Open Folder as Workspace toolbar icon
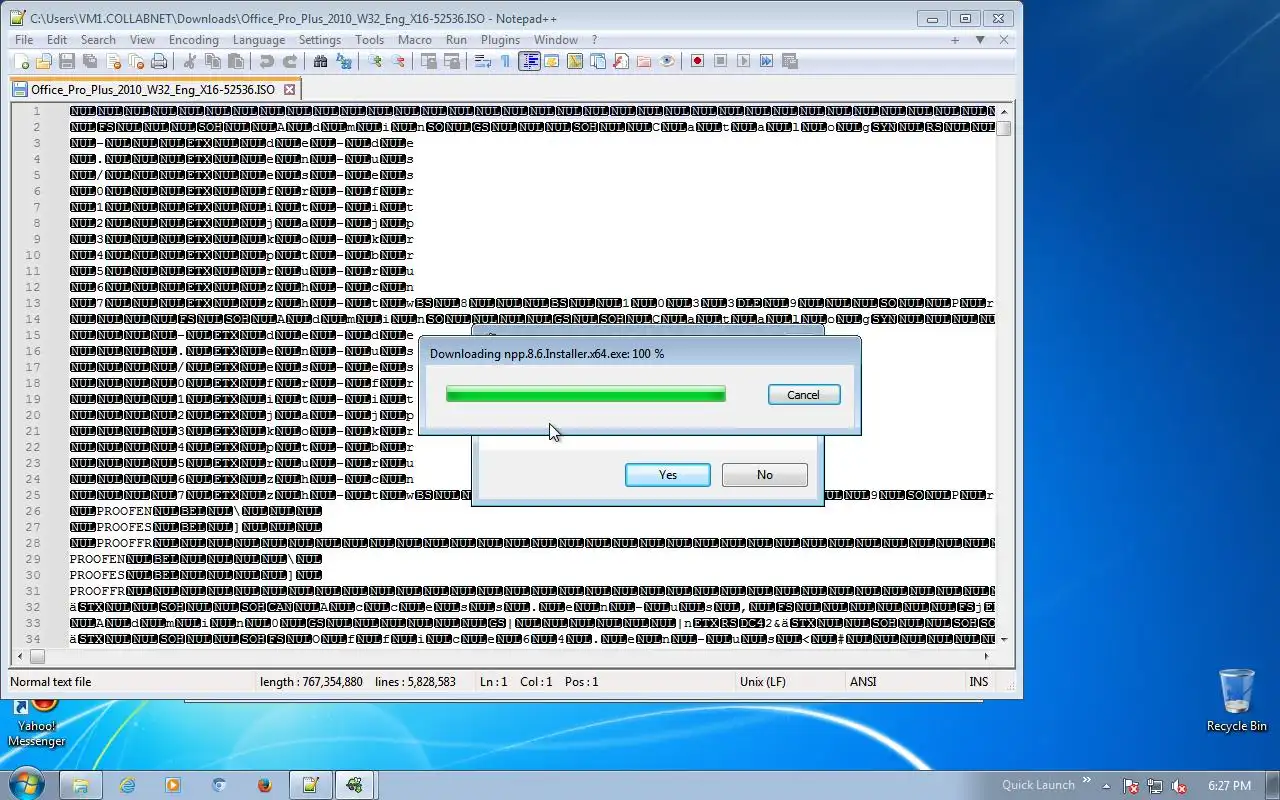Screen dimensions: 1280x800 coord(644,61)
